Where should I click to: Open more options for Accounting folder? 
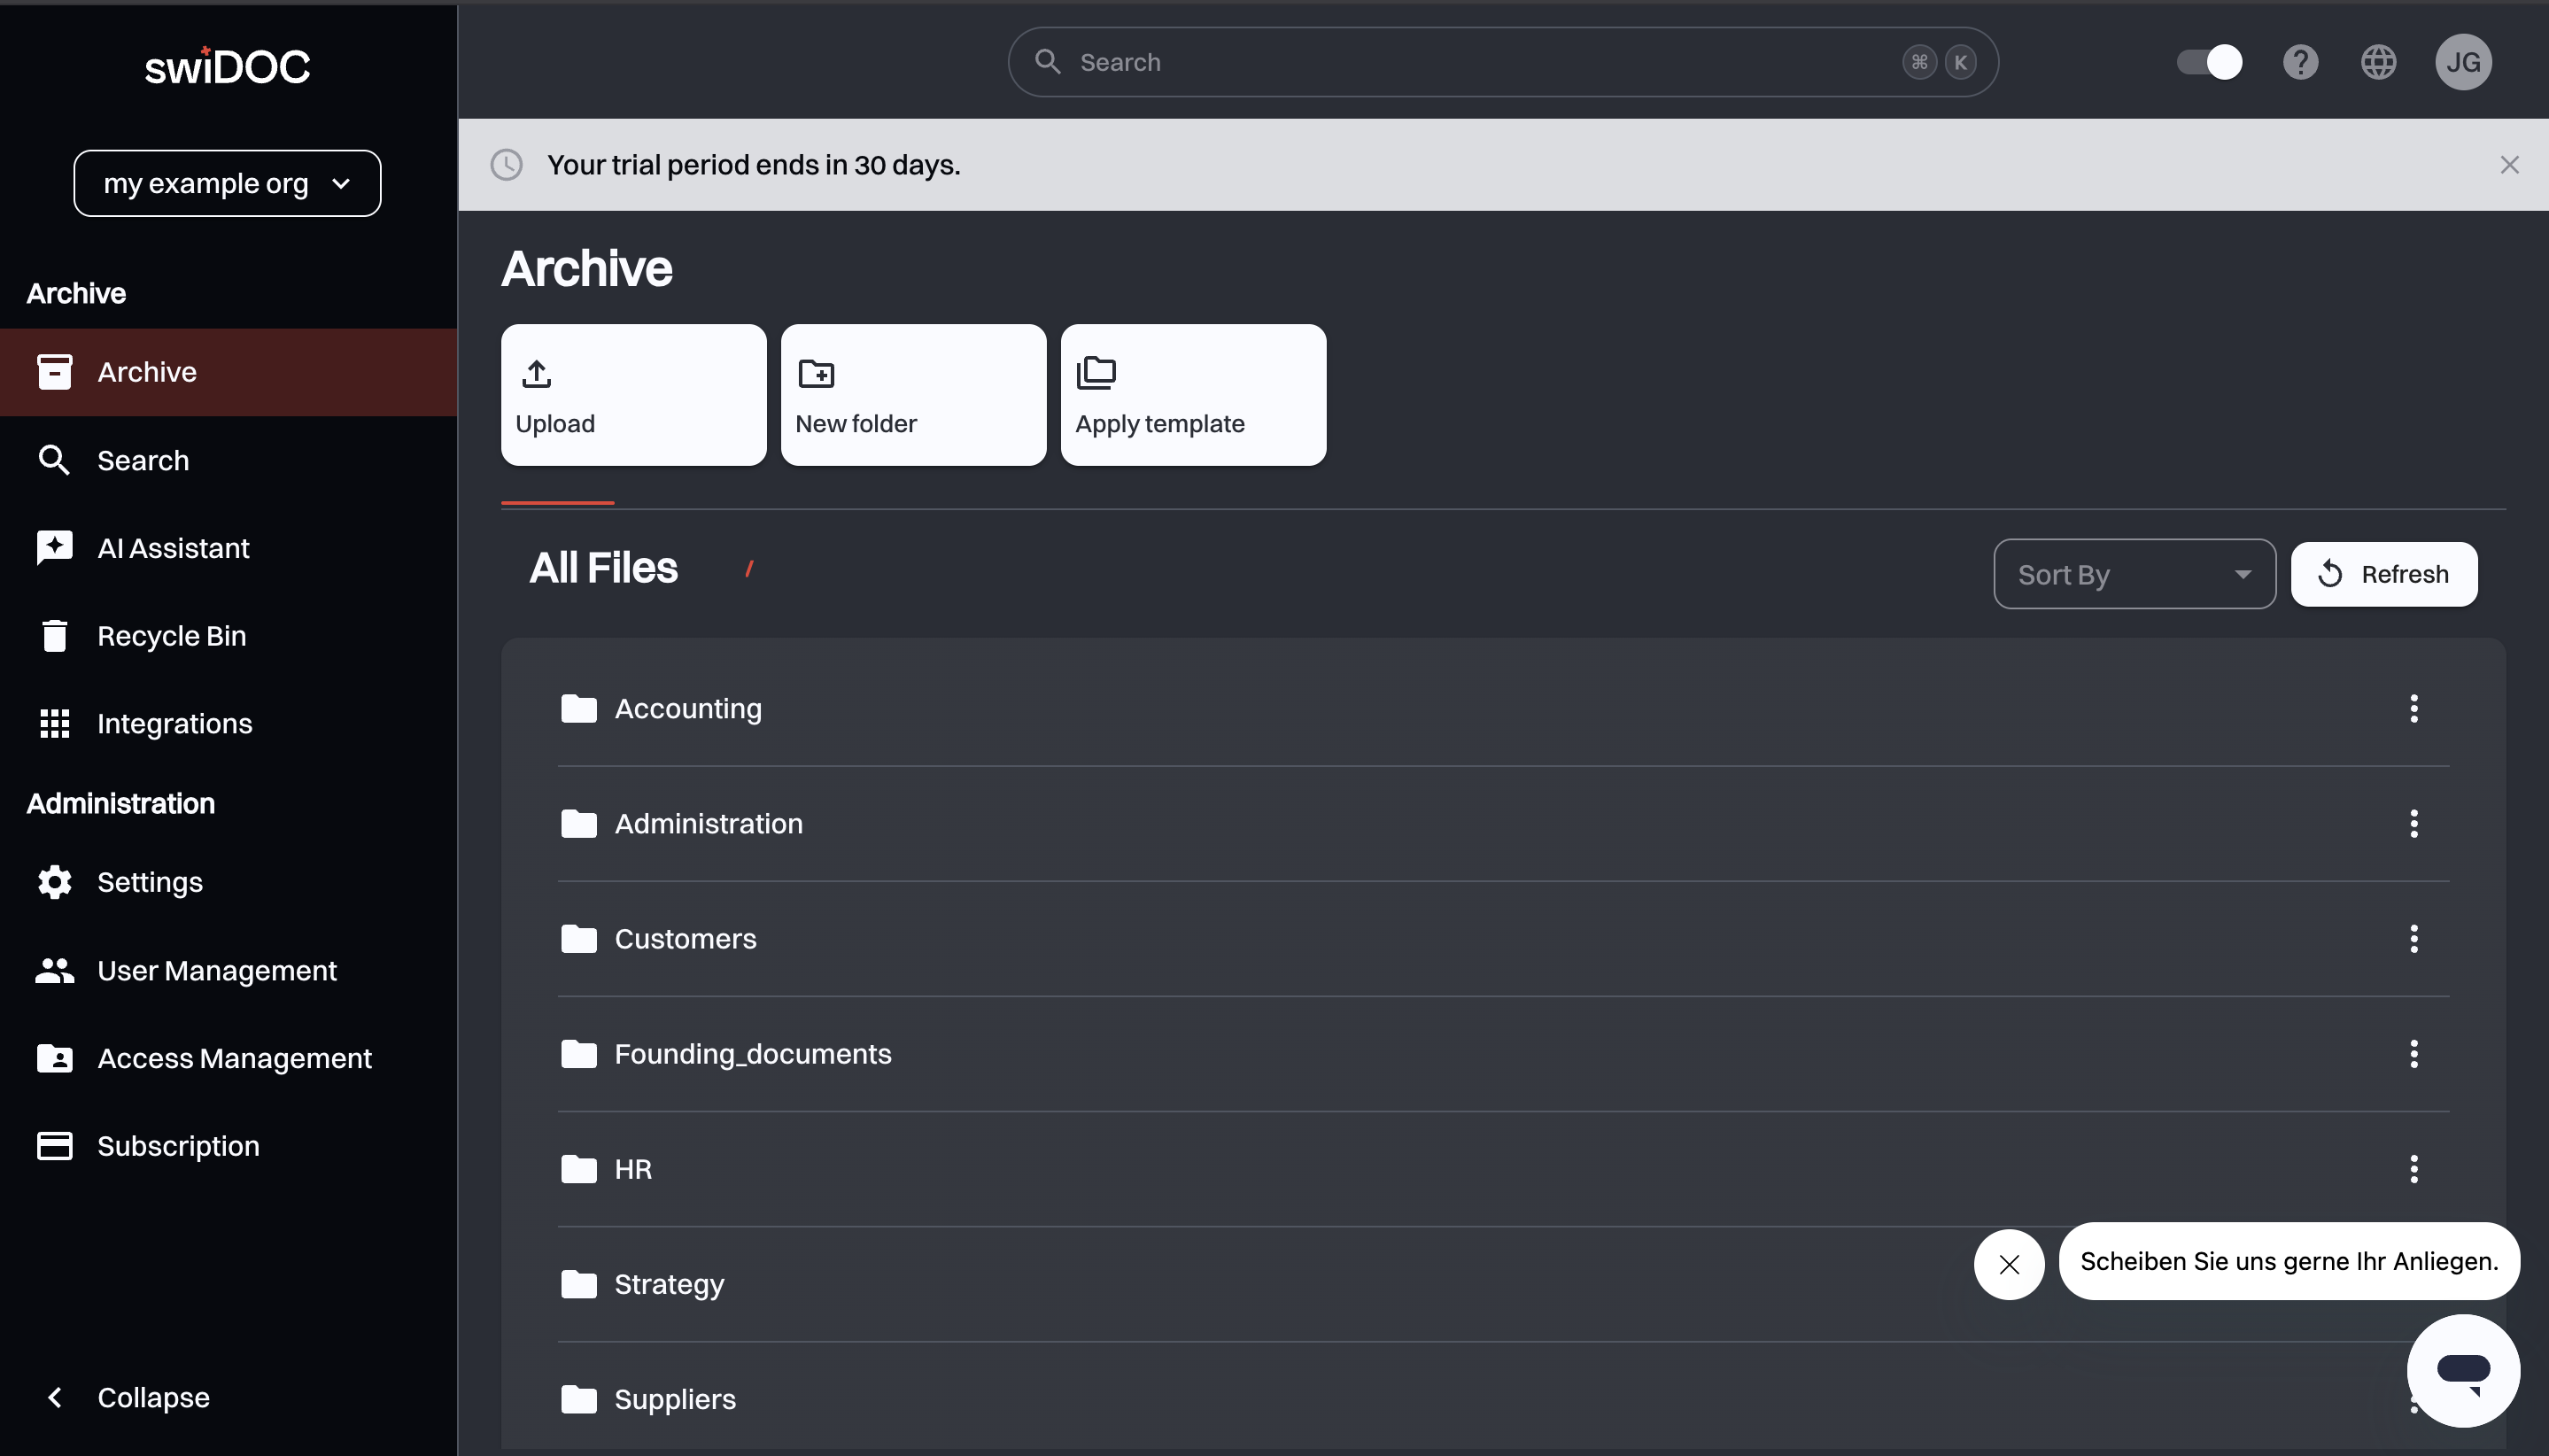point(2413,708)
